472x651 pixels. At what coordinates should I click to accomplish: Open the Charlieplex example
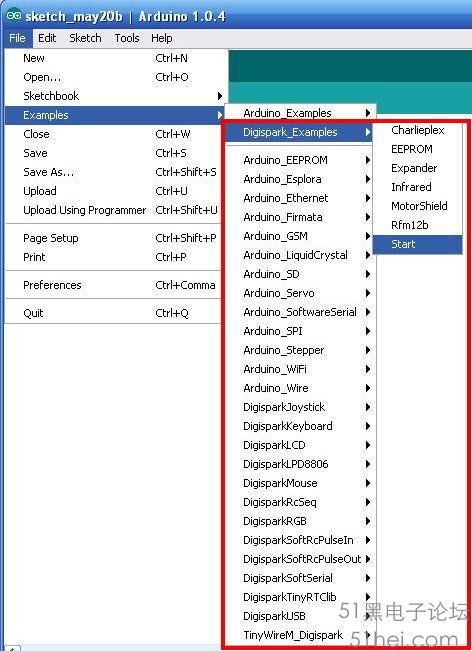(418, 130)
